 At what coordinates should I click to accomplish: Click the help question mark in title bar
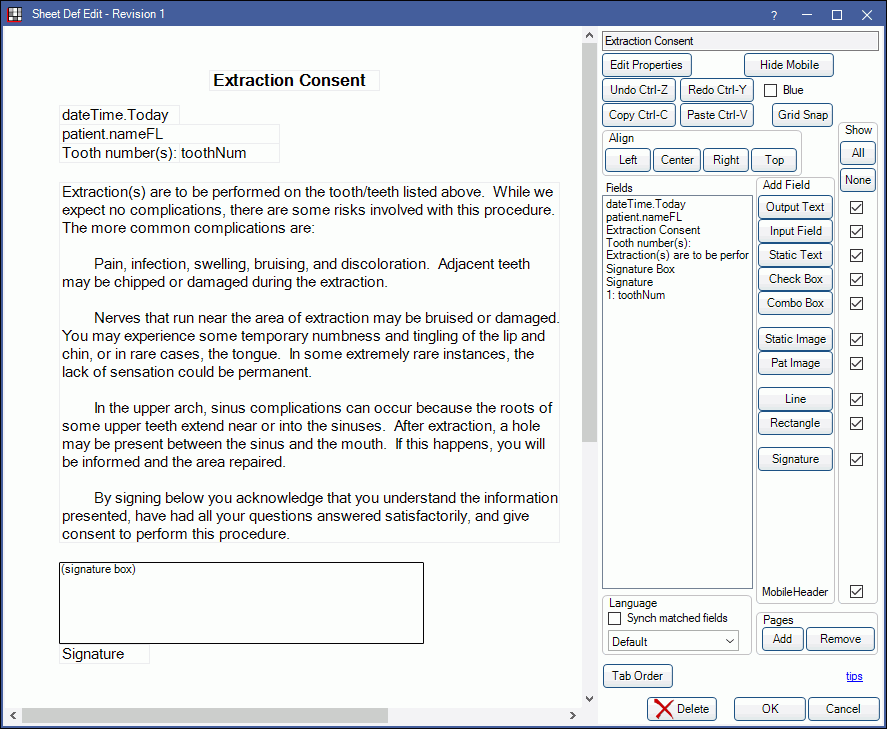(x=774, y=15)
